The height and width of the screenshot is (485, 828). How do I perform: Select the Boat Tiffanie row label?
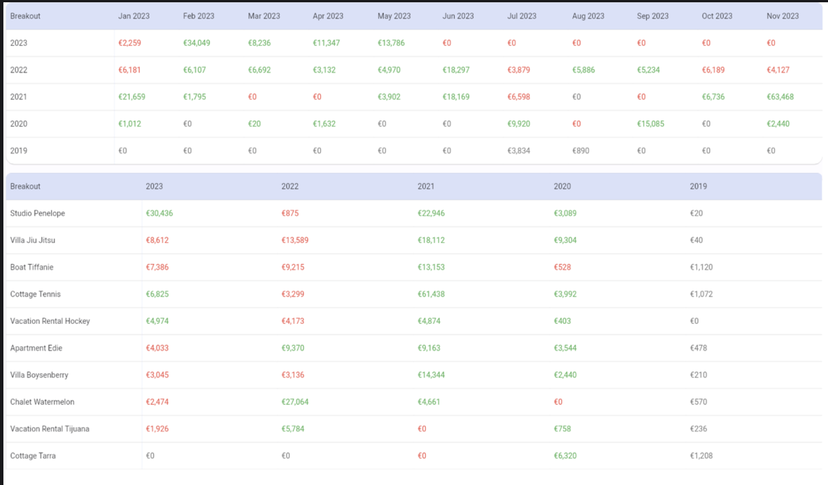pyautogui.click(x=32, y=267)
